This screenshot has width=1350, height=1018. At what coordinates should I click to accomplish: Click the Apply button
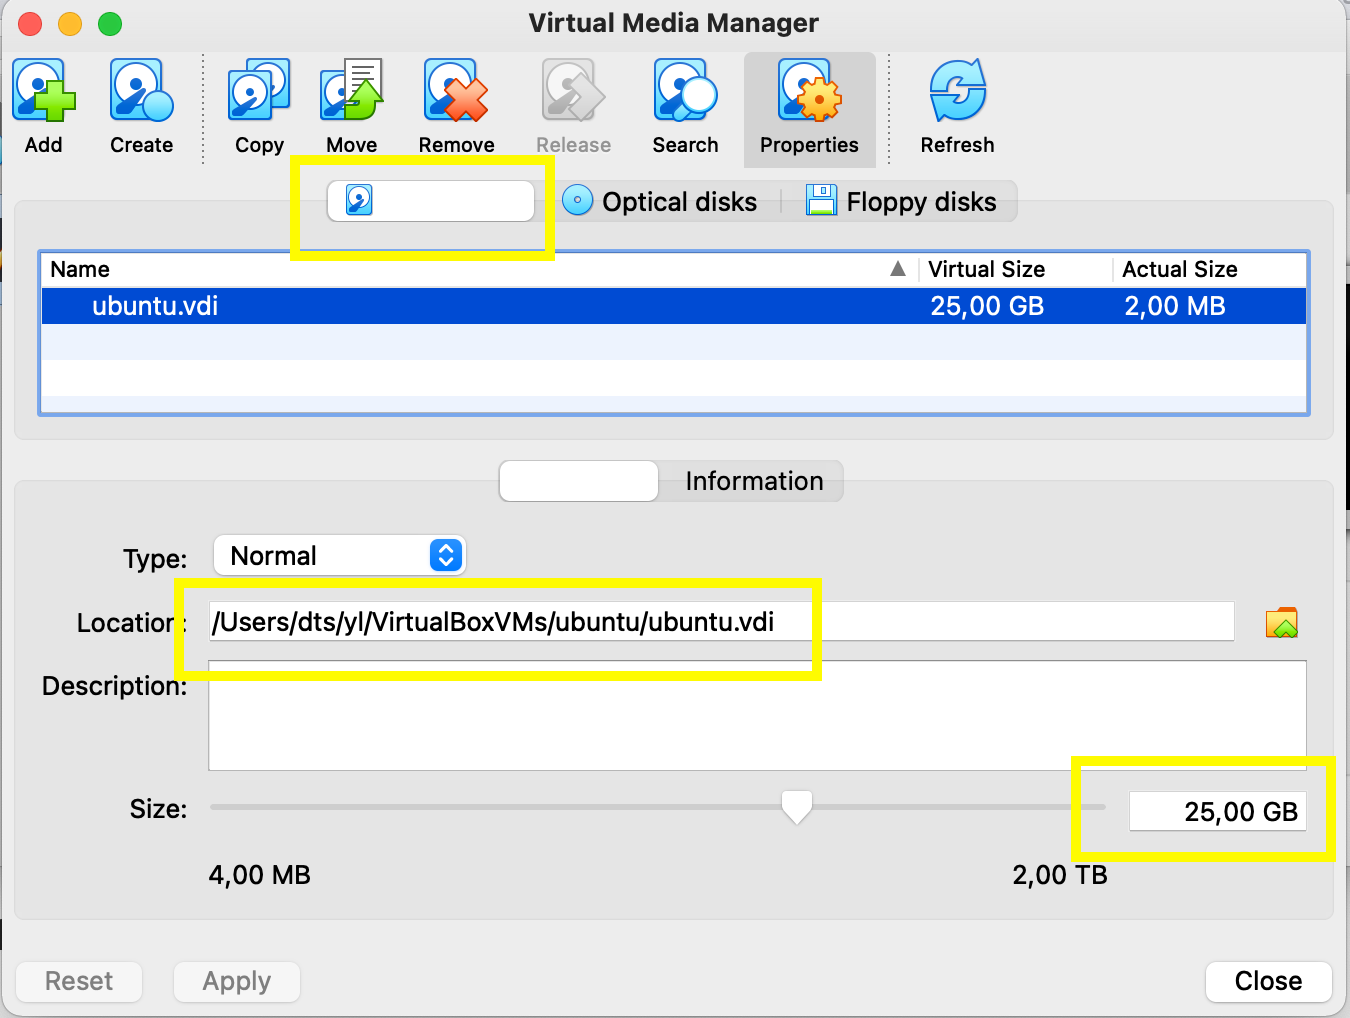point(236,981)
